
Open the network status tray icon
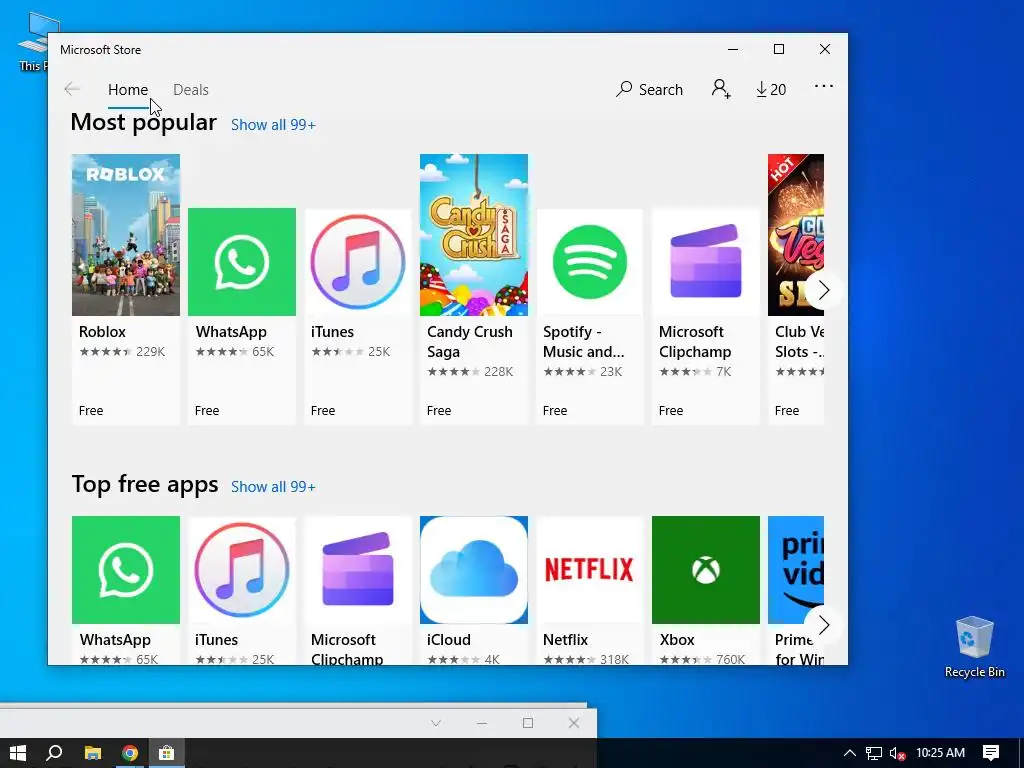coord(874,753)
